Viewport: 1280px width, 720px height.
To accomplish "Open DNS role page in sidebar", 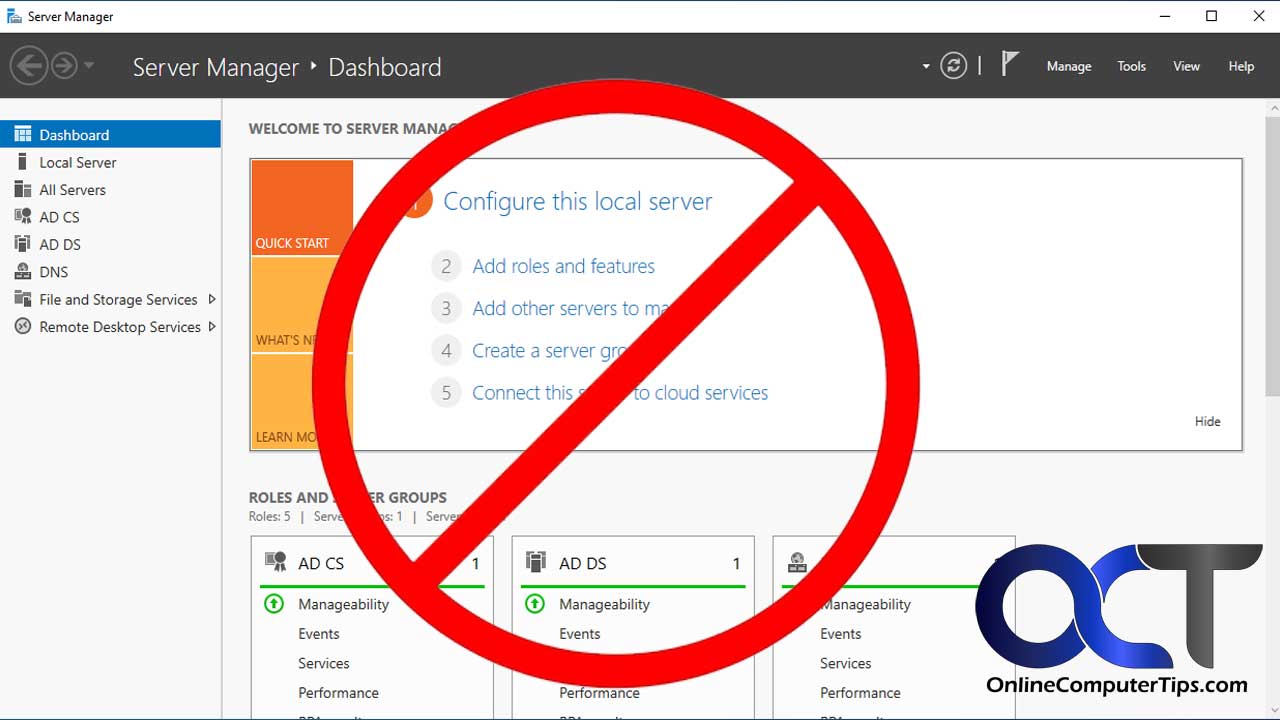I will coord(54,271).
